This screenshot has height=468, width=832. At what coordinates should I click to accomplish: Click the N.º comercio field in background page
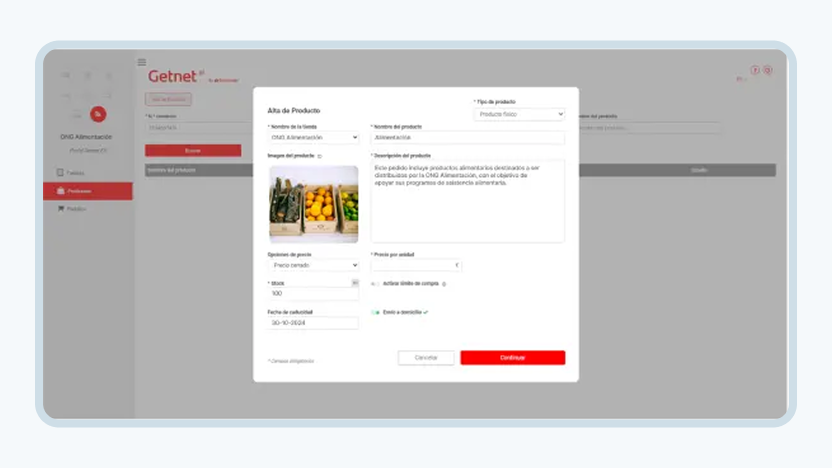[x=199, y=128]
